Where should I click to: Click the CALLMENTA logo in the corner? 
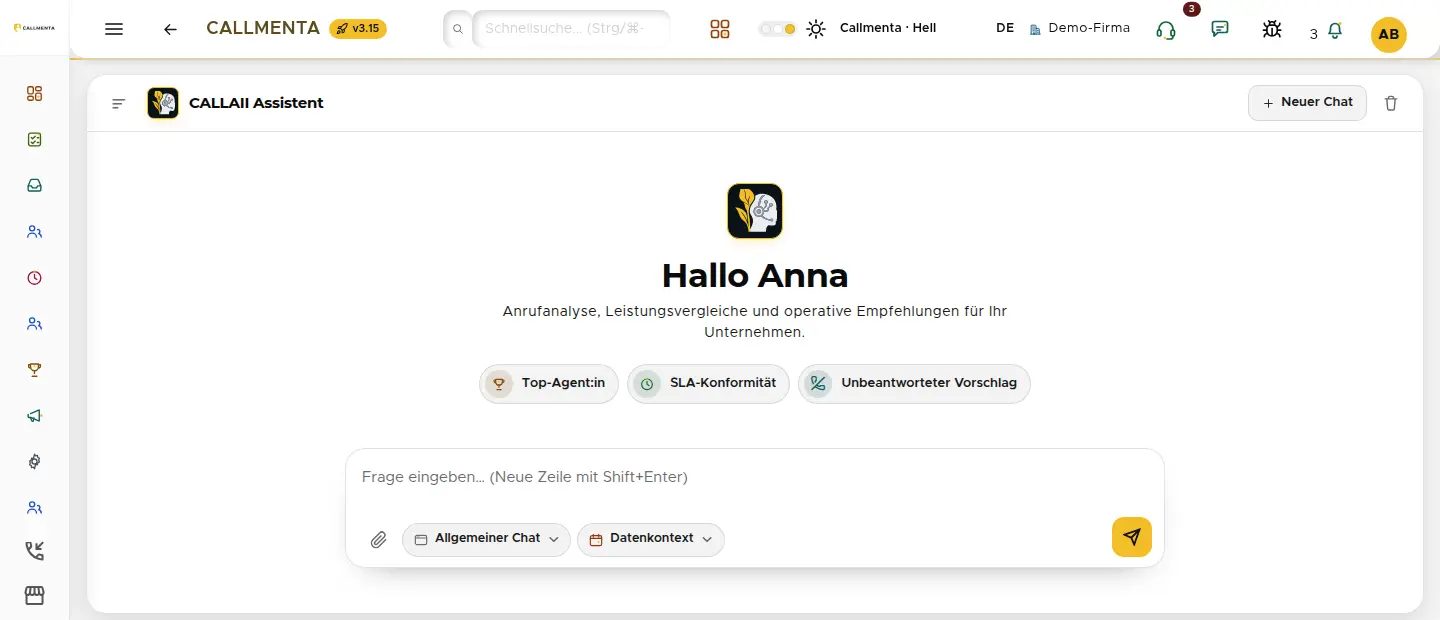(x=34, y=28)
